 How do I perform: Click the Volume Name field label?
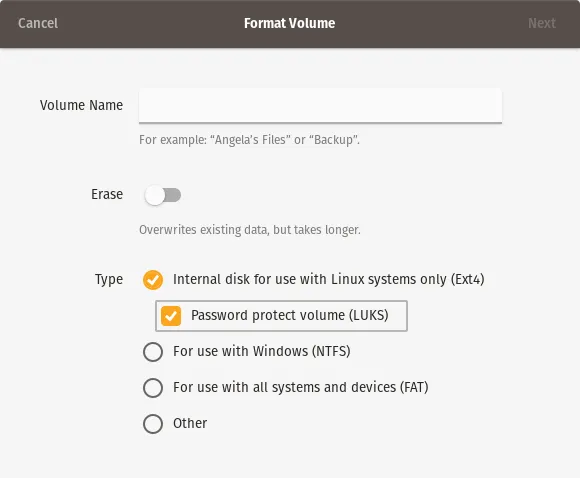coord(81,105)
